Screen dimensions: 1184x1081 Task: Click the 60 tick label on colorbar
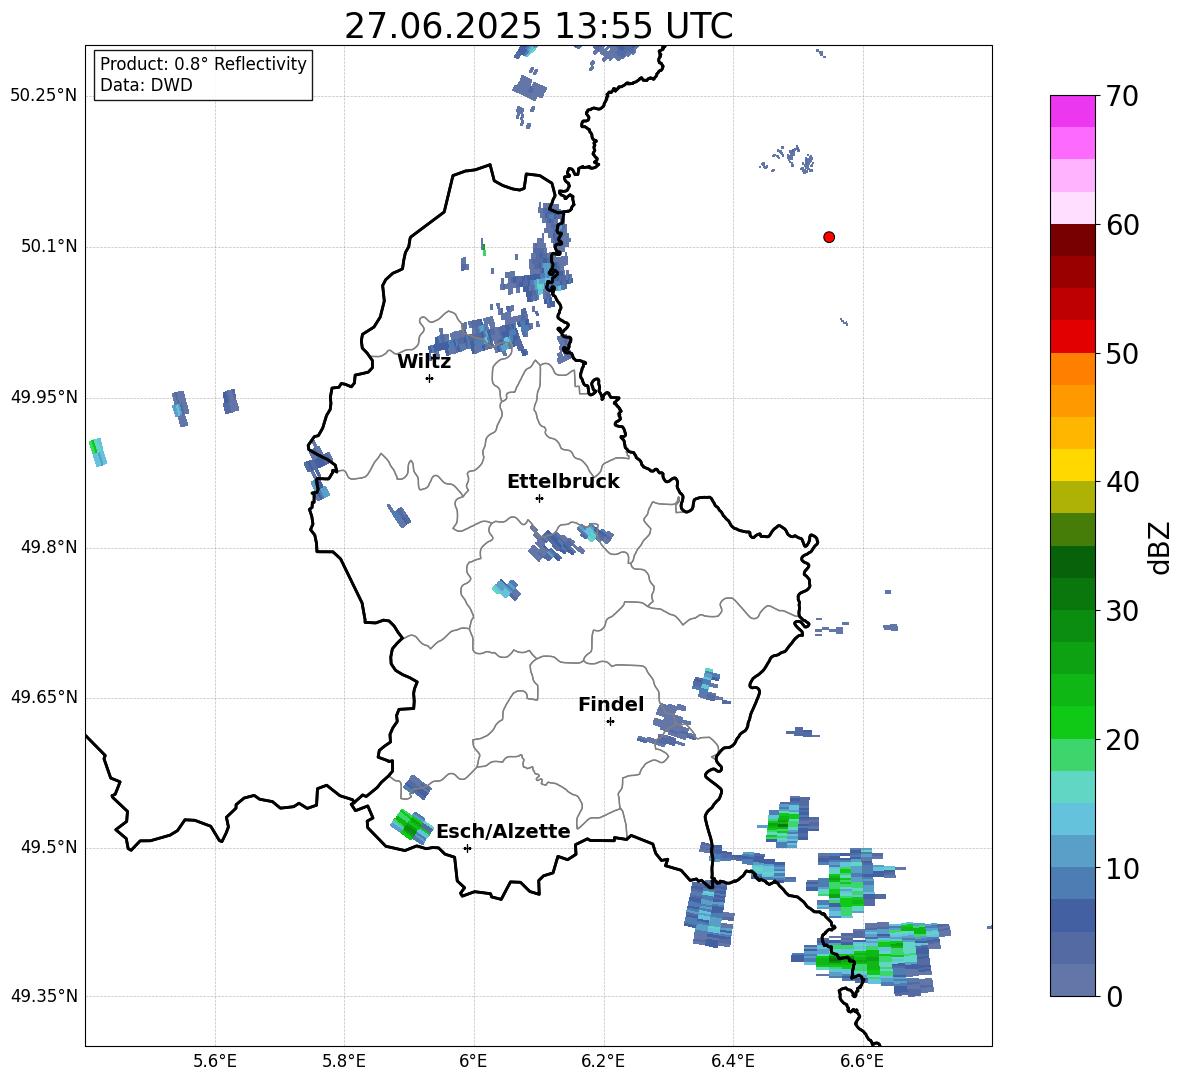[1121, 225]
